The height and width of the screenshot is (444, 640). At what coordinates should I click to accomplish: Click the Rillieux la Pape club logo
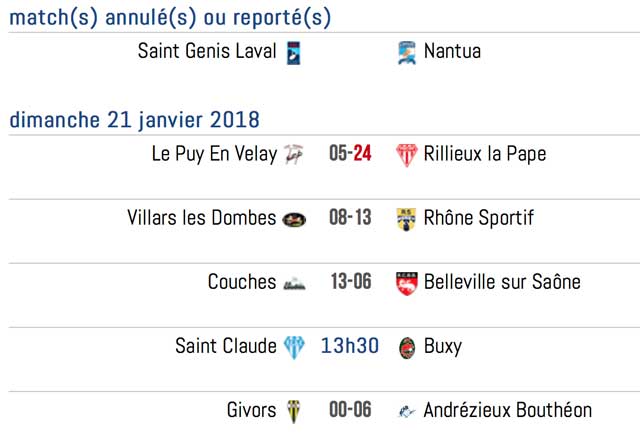point(406,154)
